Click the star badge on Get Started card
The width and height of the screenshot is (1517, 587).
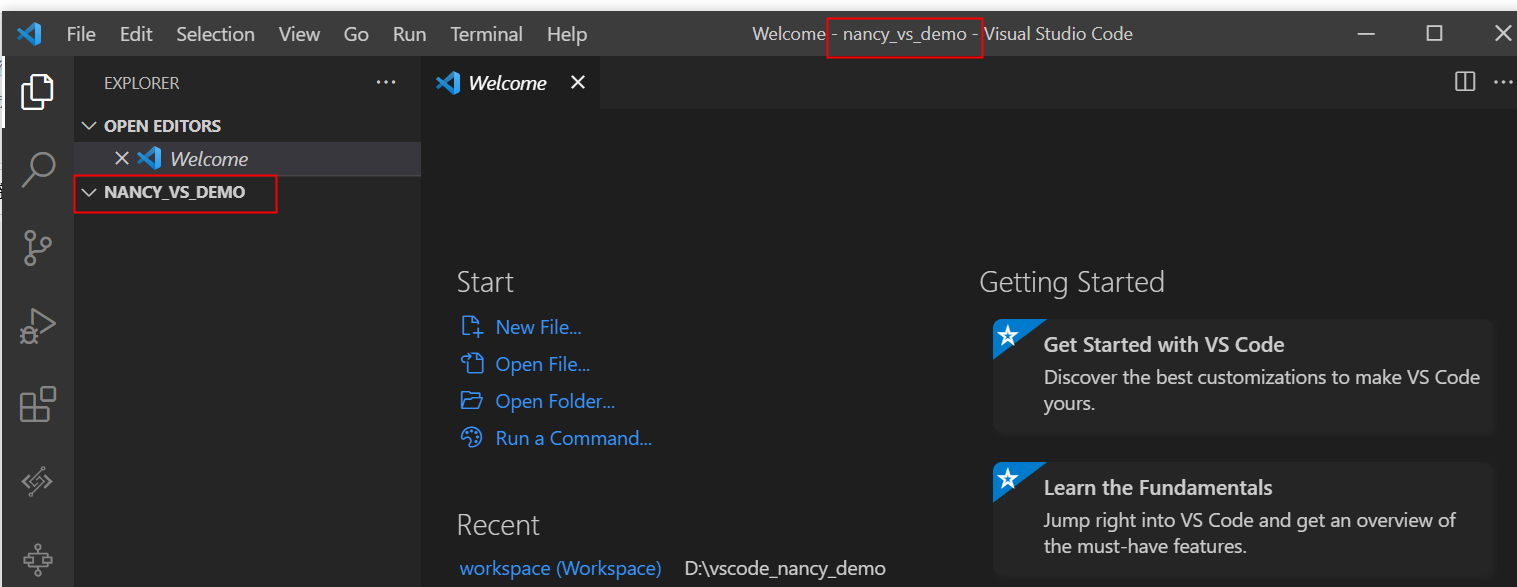click(1008, 336)
